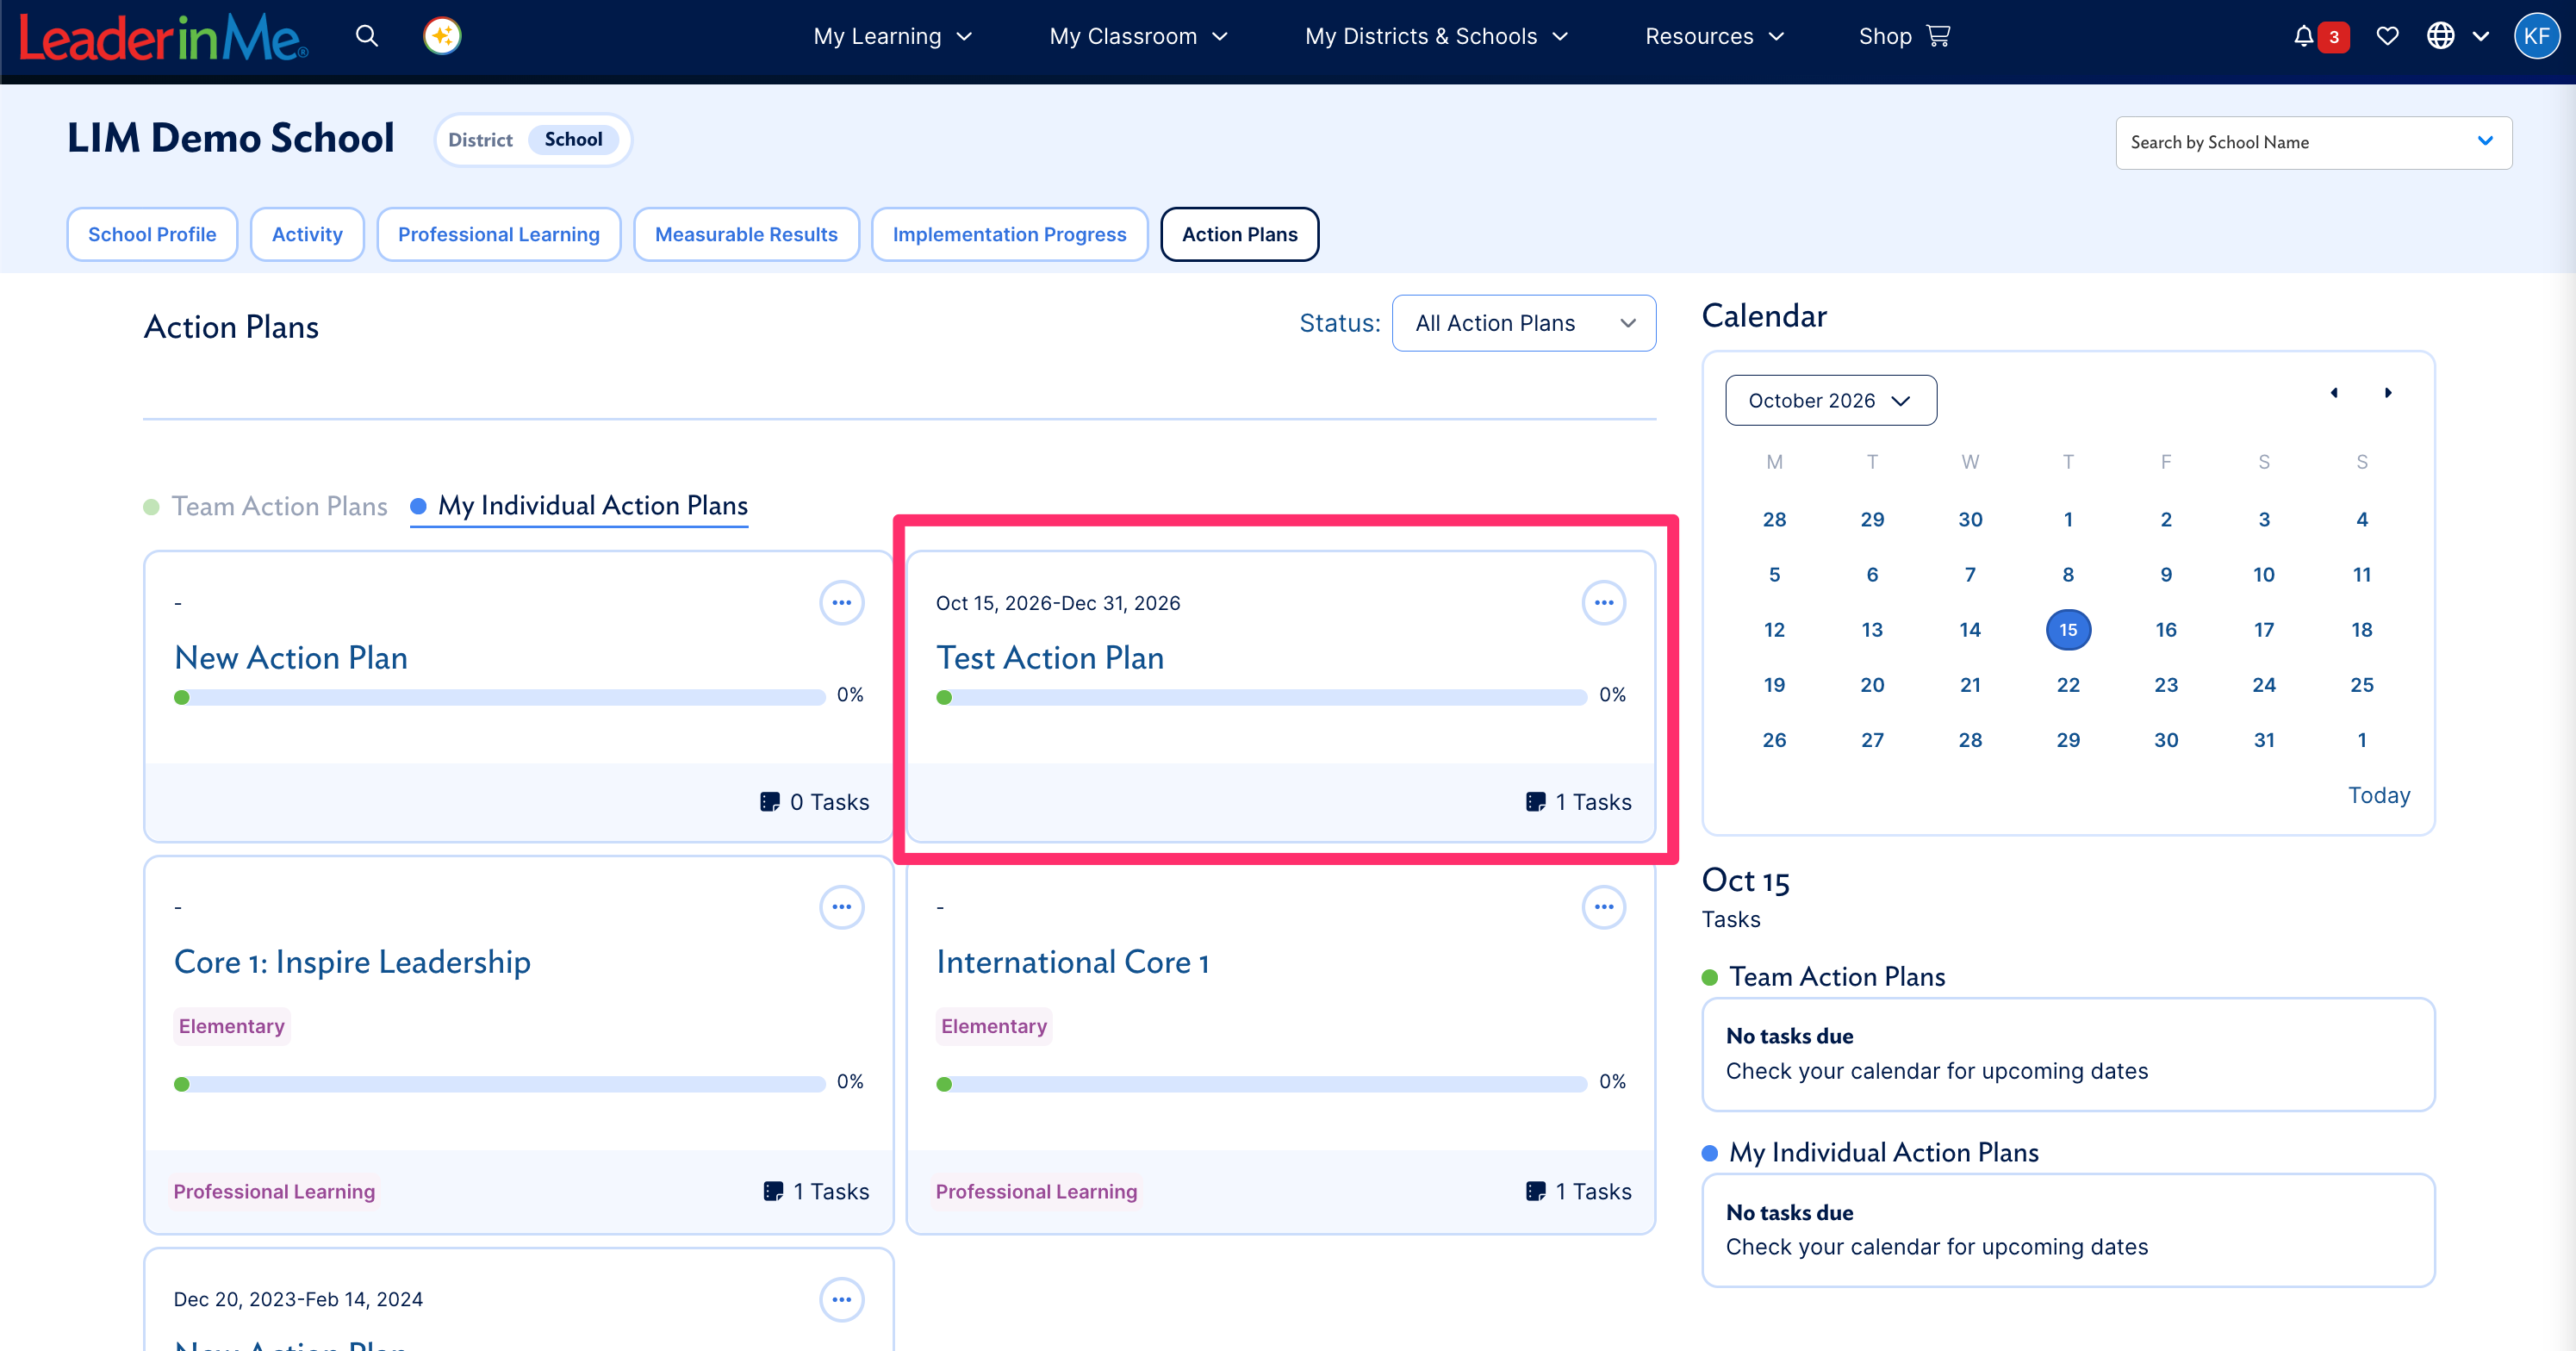Screen dimensions: 2576x1351
Task: Click International Core 1 progress bar
Action: [x=1261, y=1084]
